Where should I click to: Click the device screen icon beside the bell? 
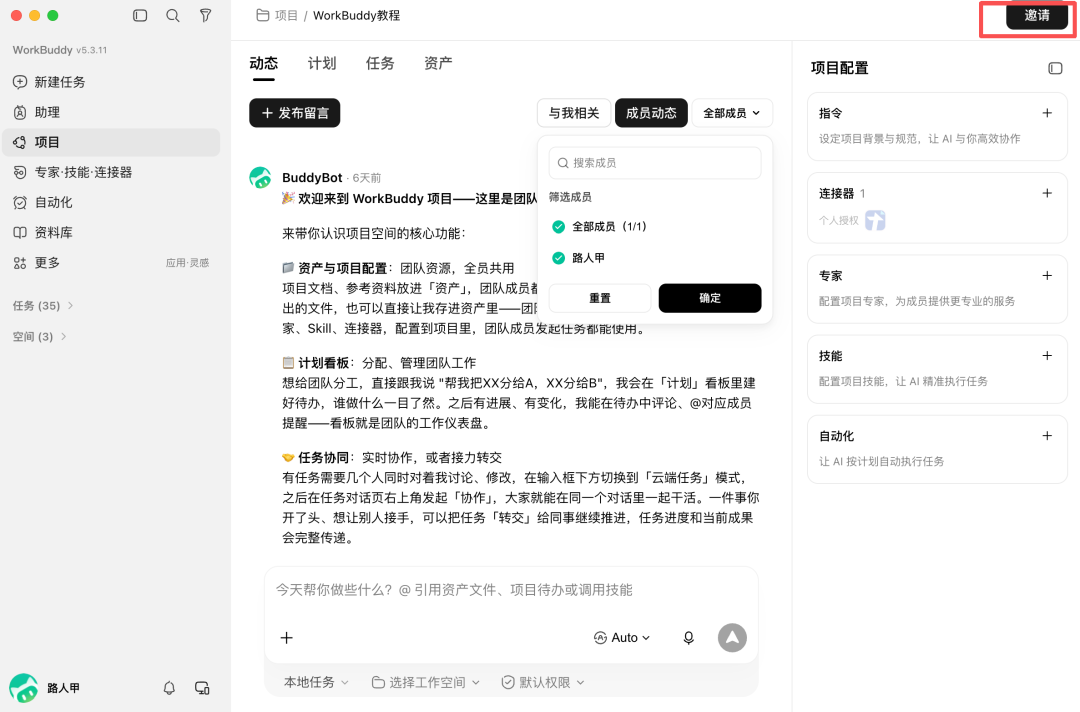tap(202, 688)
